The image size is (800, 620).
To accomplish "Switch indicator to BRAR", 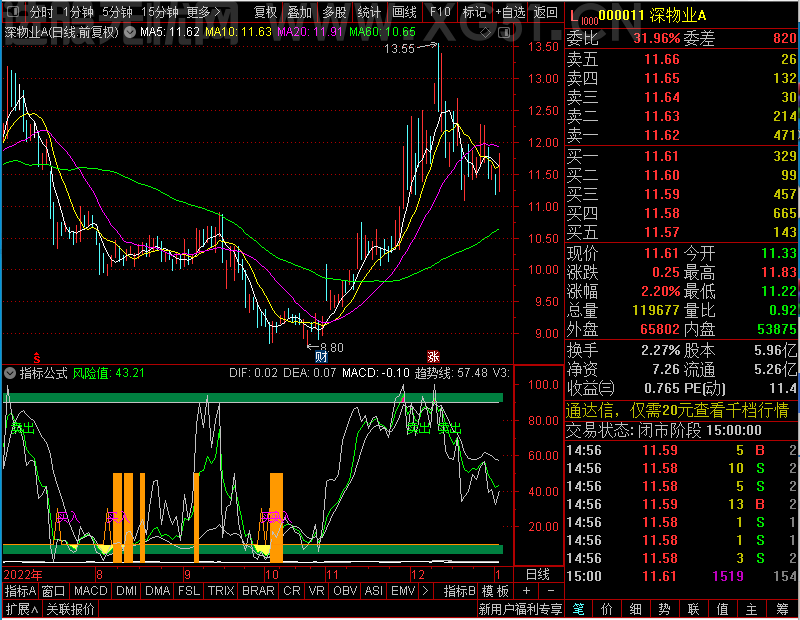I will coord(258,591).
